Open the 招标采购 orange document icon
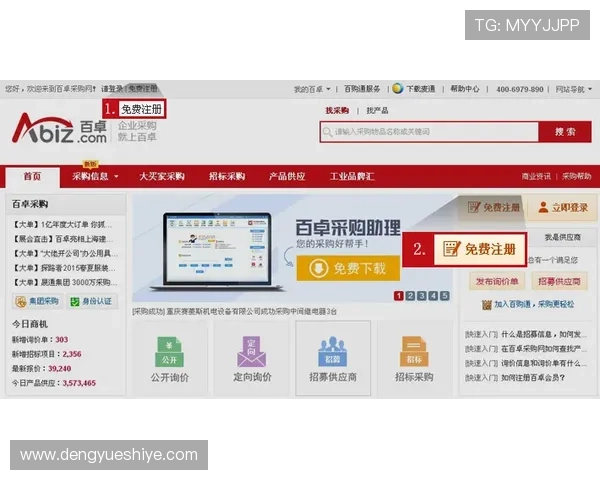This screenshot has height=480, width=600. (x=414, y=352)
